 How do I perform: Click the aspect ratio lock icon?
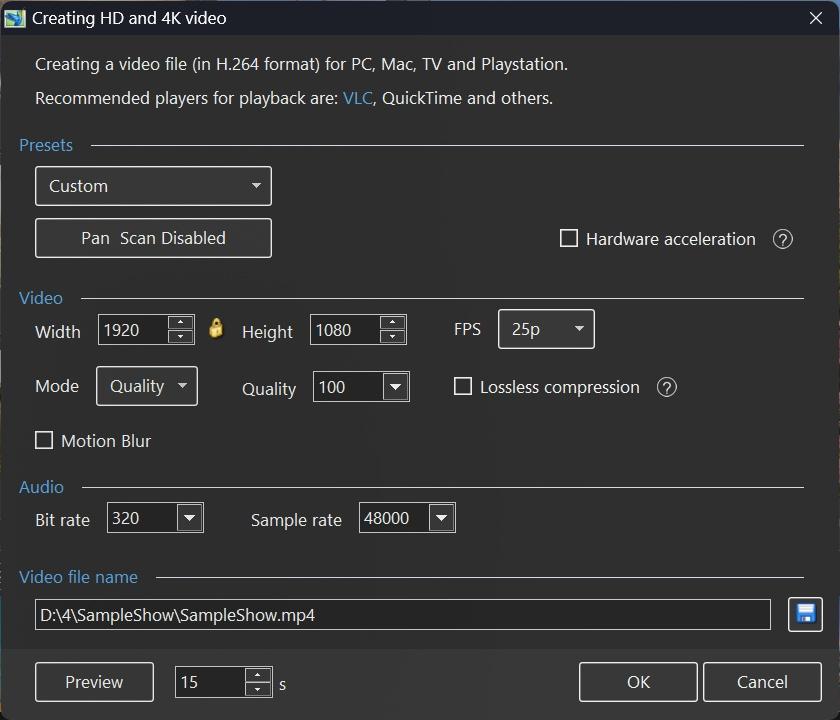(x=216, y=329)
